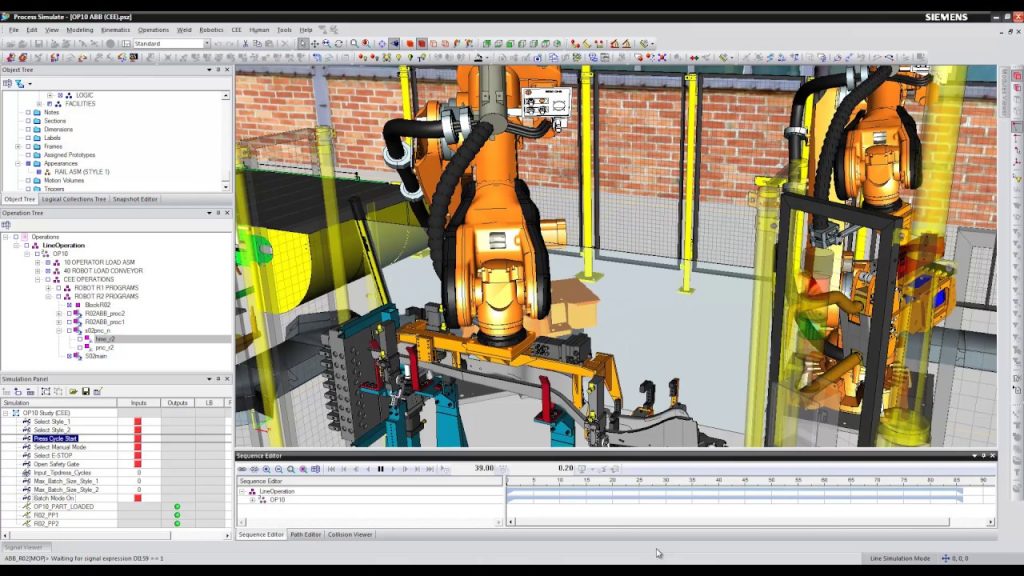Open the Signal Viewer panel at bottom left
1024x576 pixels.
tap(25, 547)
